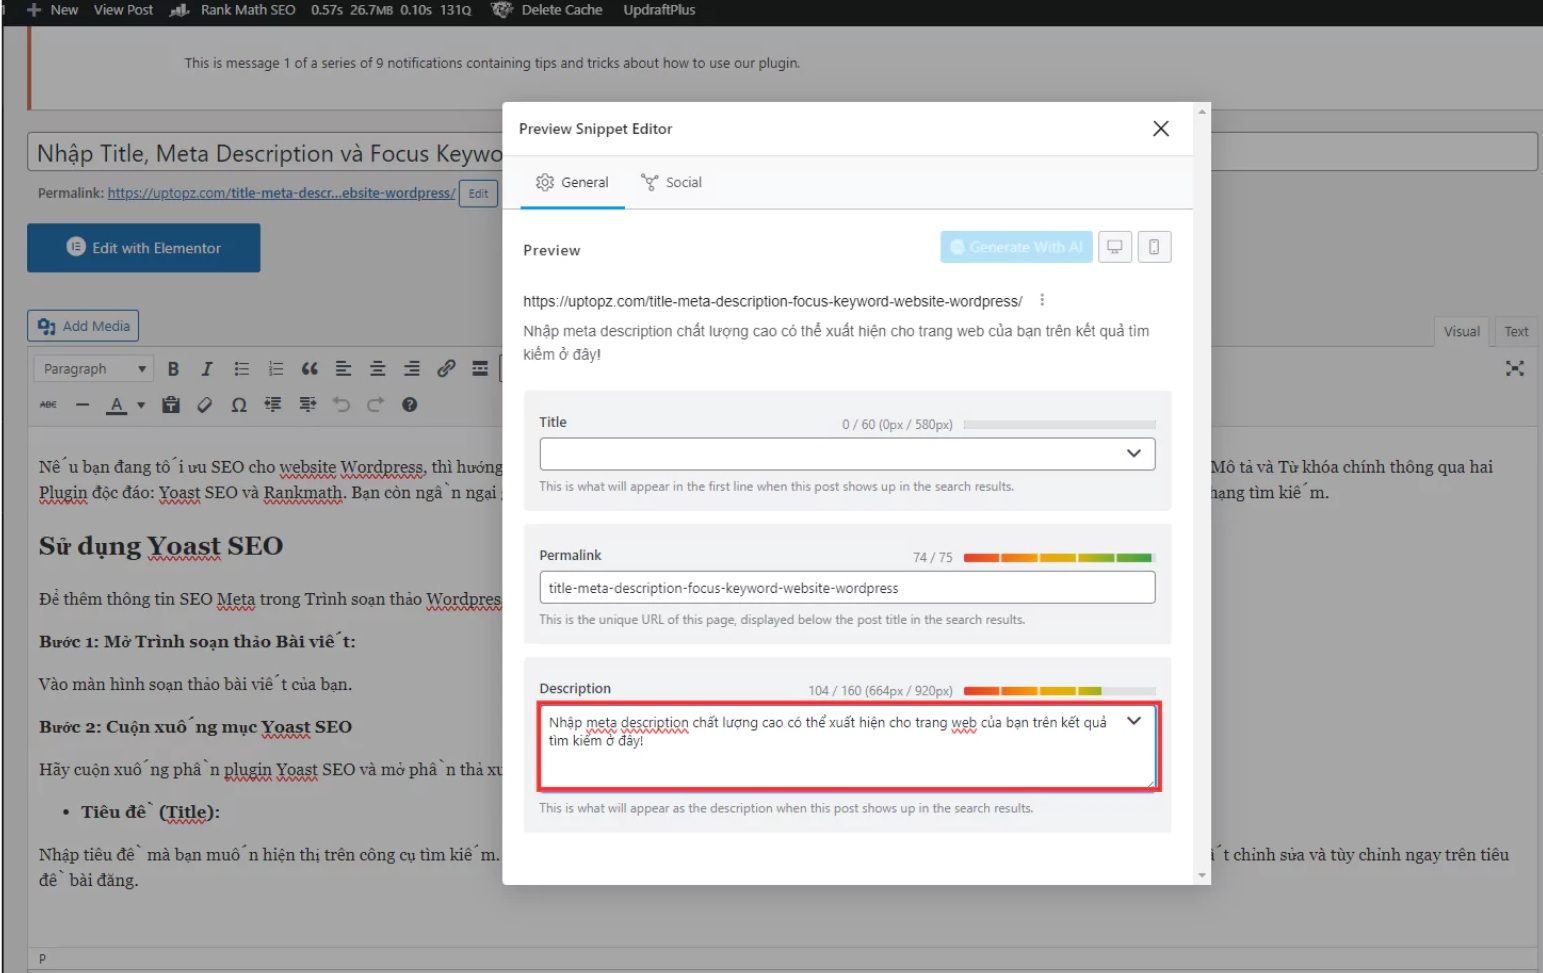Screen dimensions: 1543x973
Task: Click the Description length progress bar
Action: click(1060, 691)
